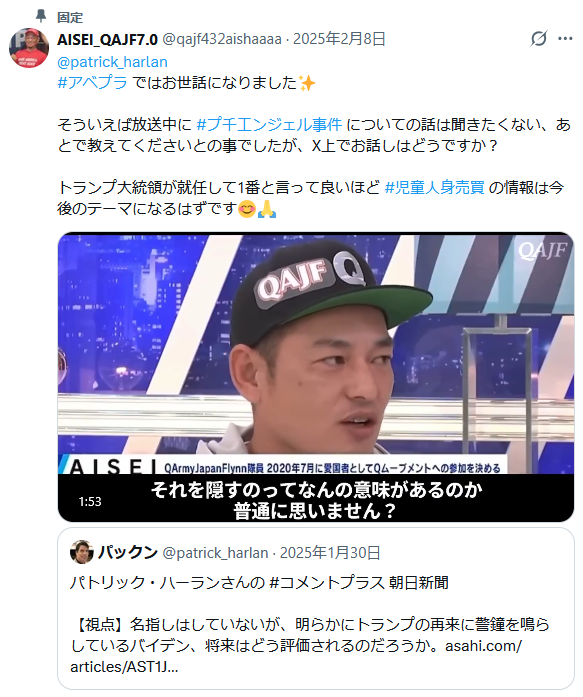This screenshot has width=583, height=697.
Task: Open the three-dot more options menu
Action: click(x=565, y=39)
